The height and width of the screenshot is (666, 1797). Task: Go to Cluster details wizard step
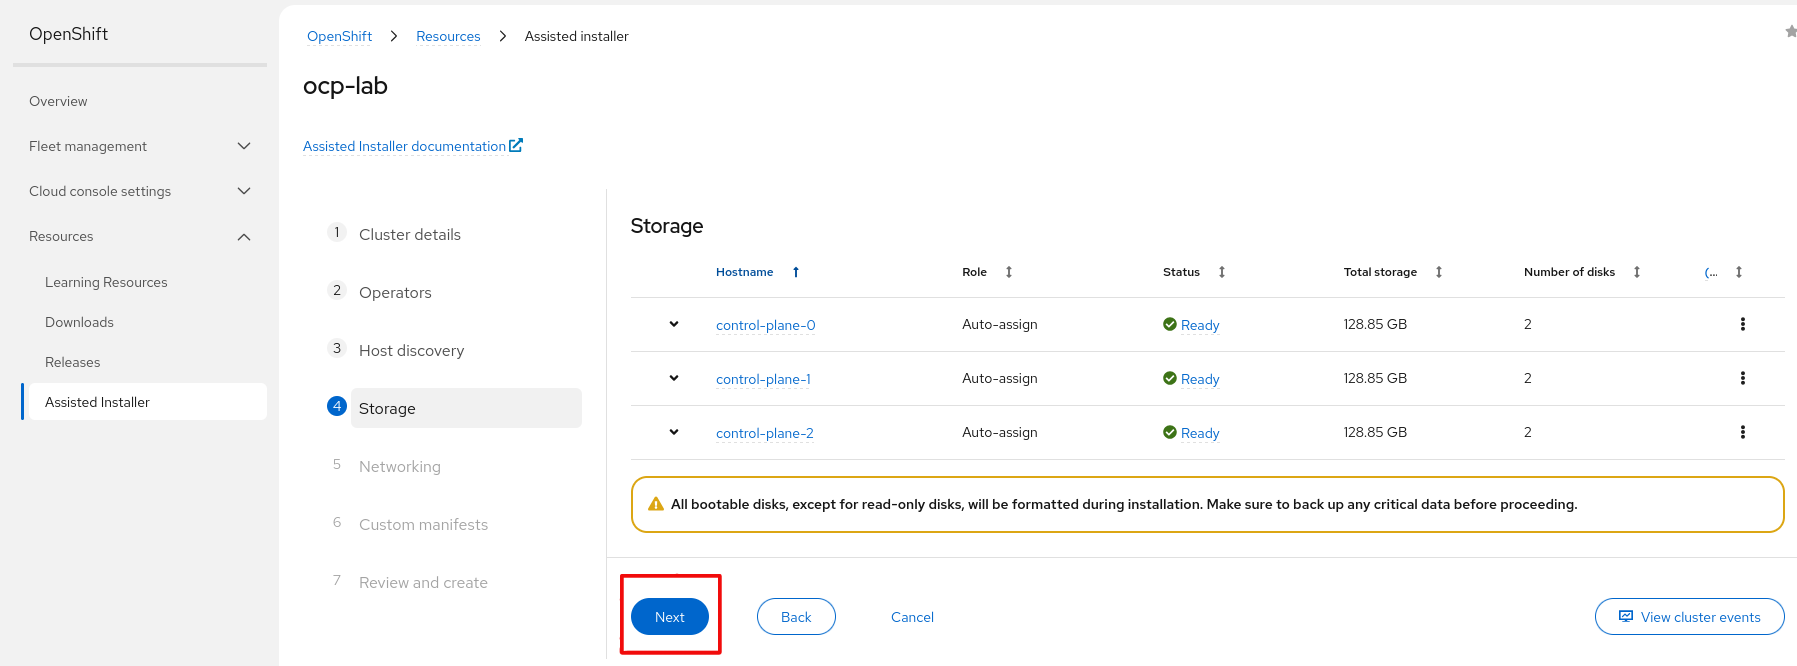tap(410, 234)
